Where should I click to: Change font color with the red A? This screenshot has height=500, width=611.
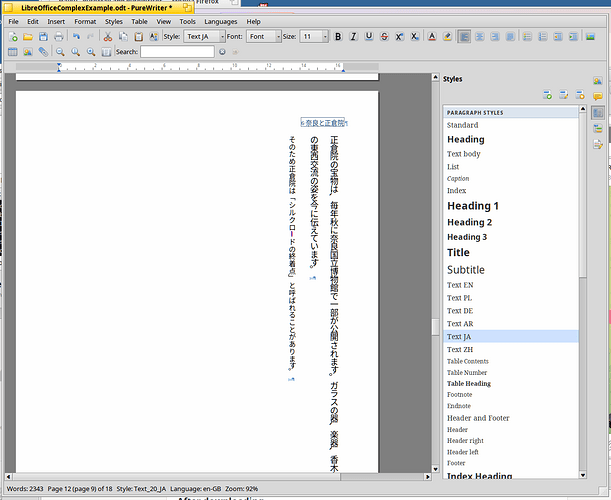[432, 37]
